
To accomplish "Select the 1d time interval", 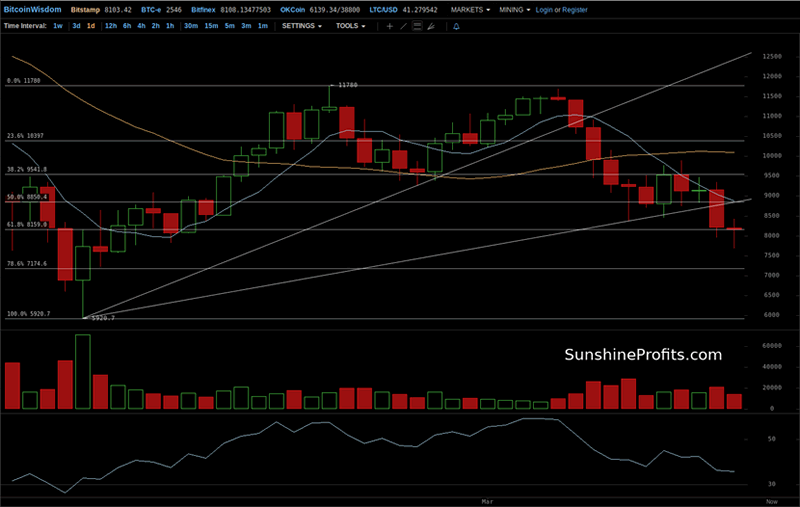I will click(91, 26).
